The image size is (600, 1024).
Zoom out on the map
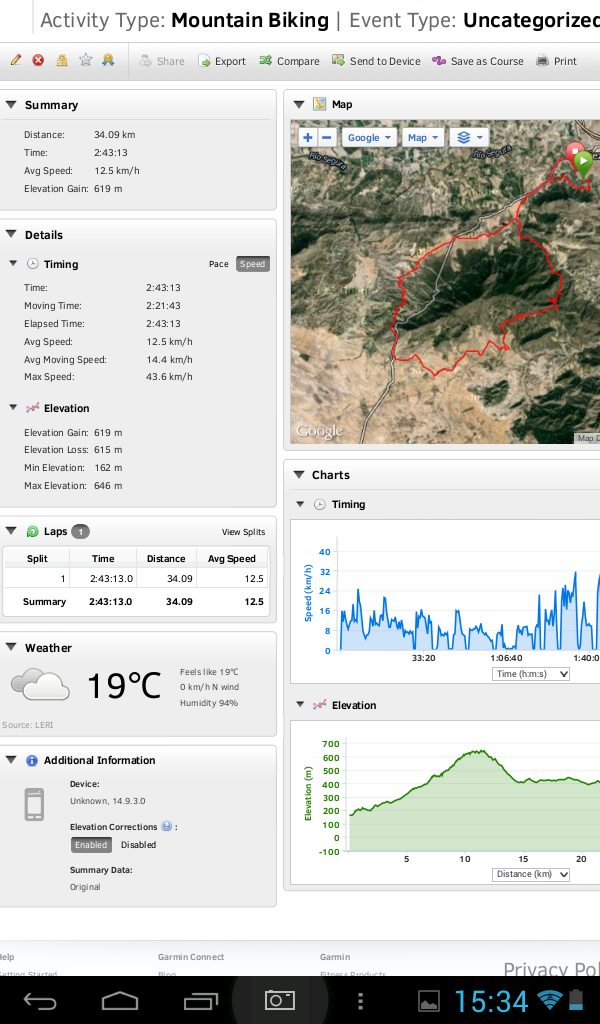tap(326, 137)
